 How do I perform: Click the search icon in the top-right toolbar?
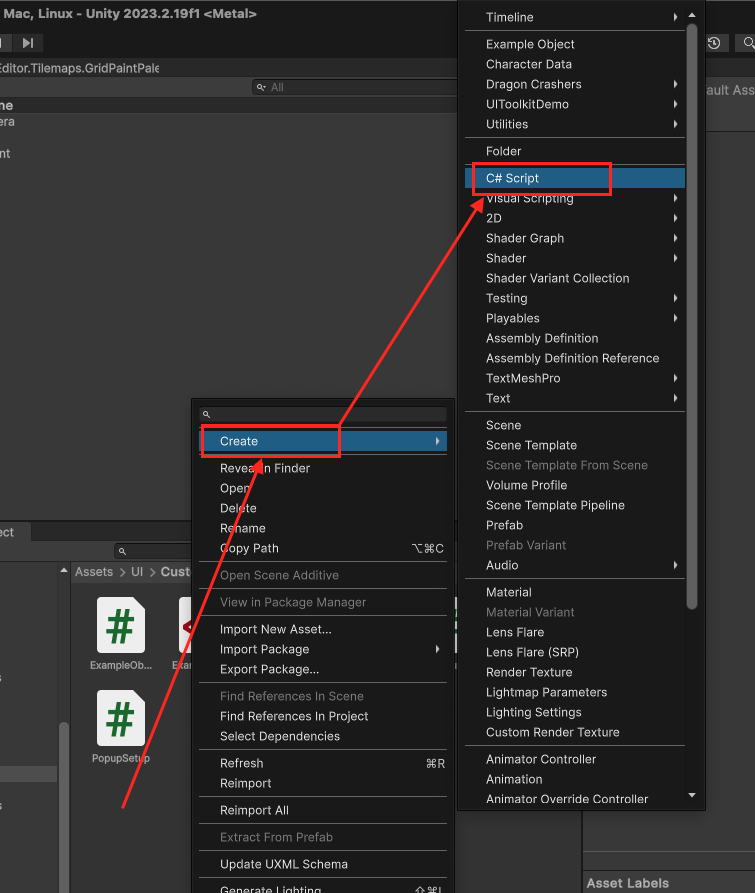(746, 43)
